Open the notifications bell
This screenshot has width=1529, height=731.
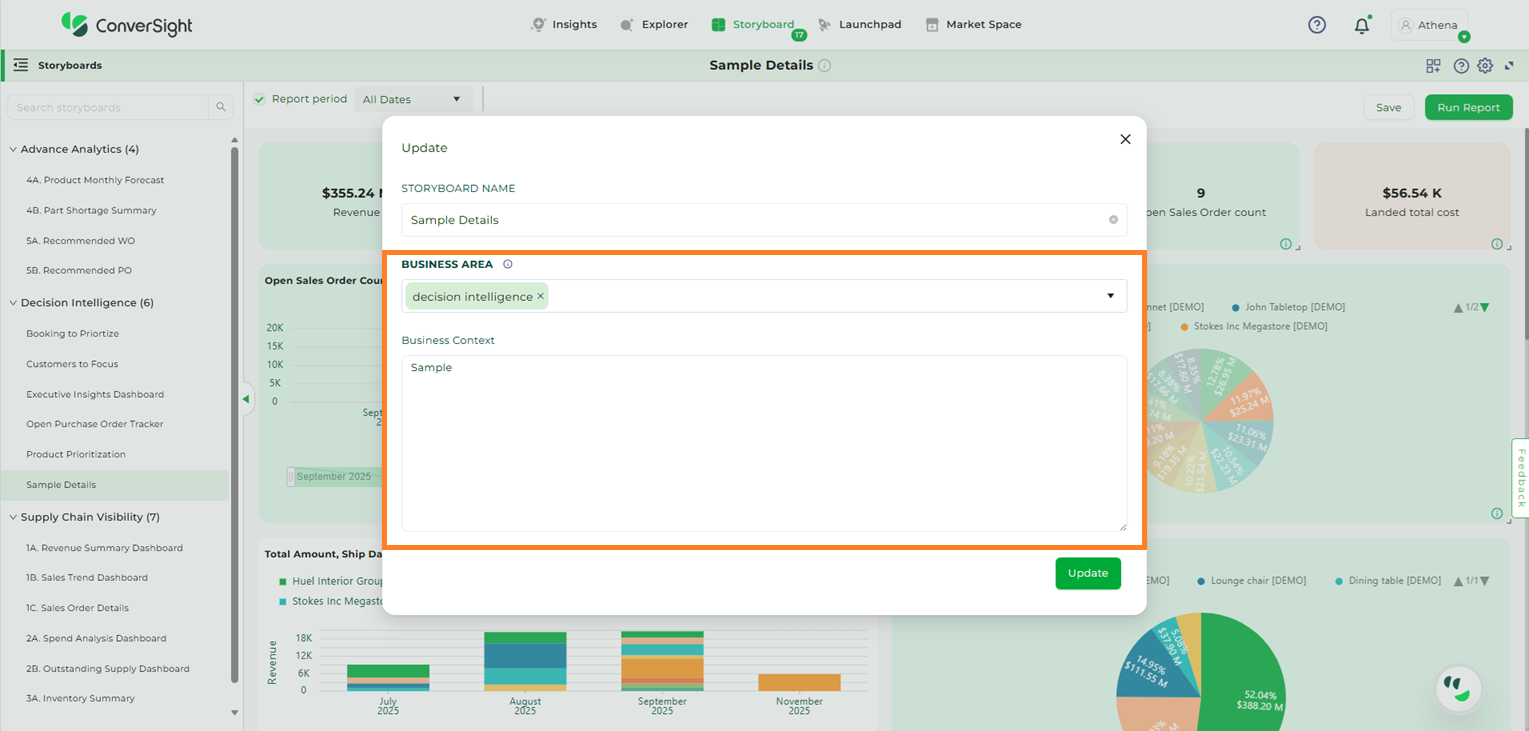1361,26
